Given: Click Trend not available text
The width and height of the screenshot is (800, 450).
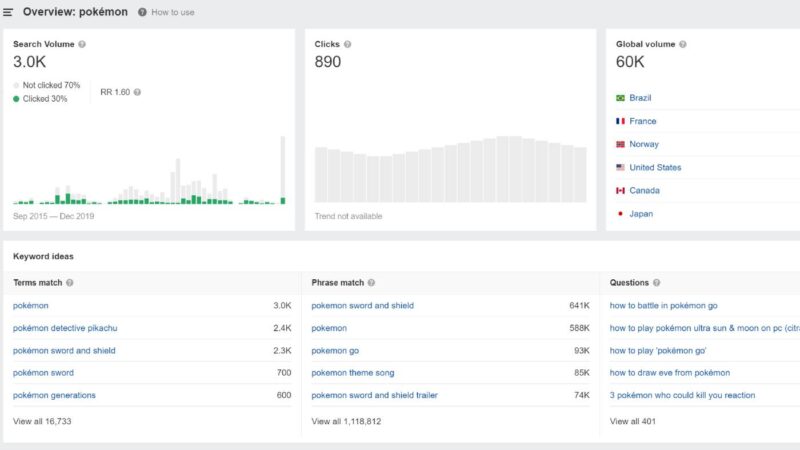Looking at the screenshot, I should pos(348,216).
